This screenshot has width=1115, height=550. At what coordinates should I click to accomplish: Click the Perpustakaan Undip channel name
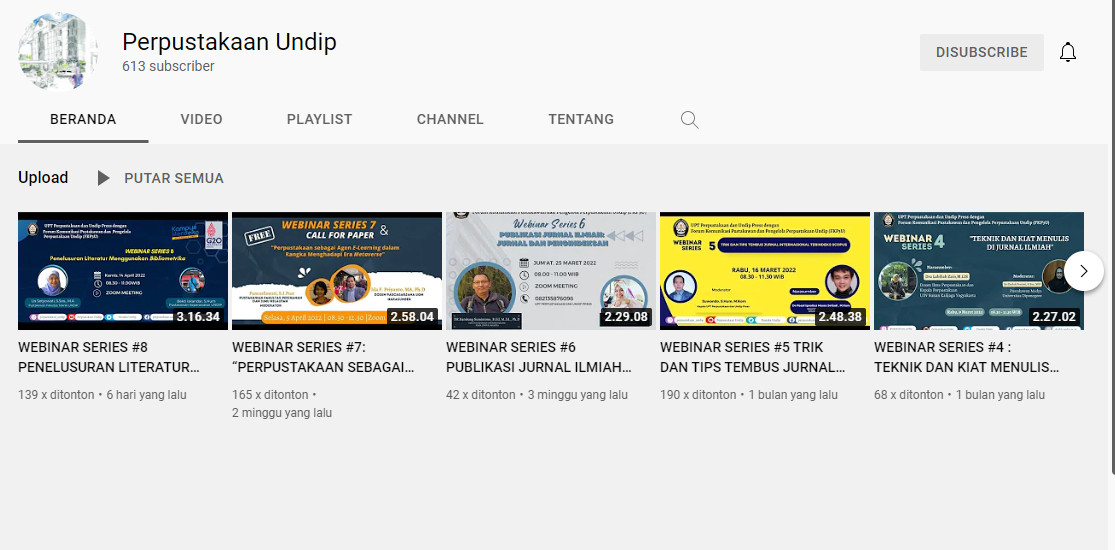229,42
